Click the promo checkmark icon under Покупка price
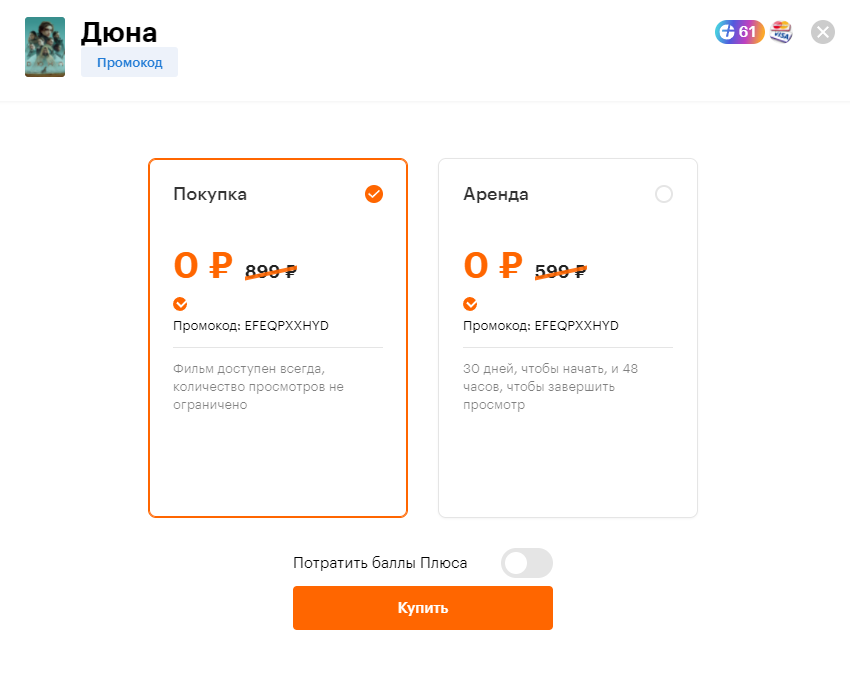 coord(180,304)
